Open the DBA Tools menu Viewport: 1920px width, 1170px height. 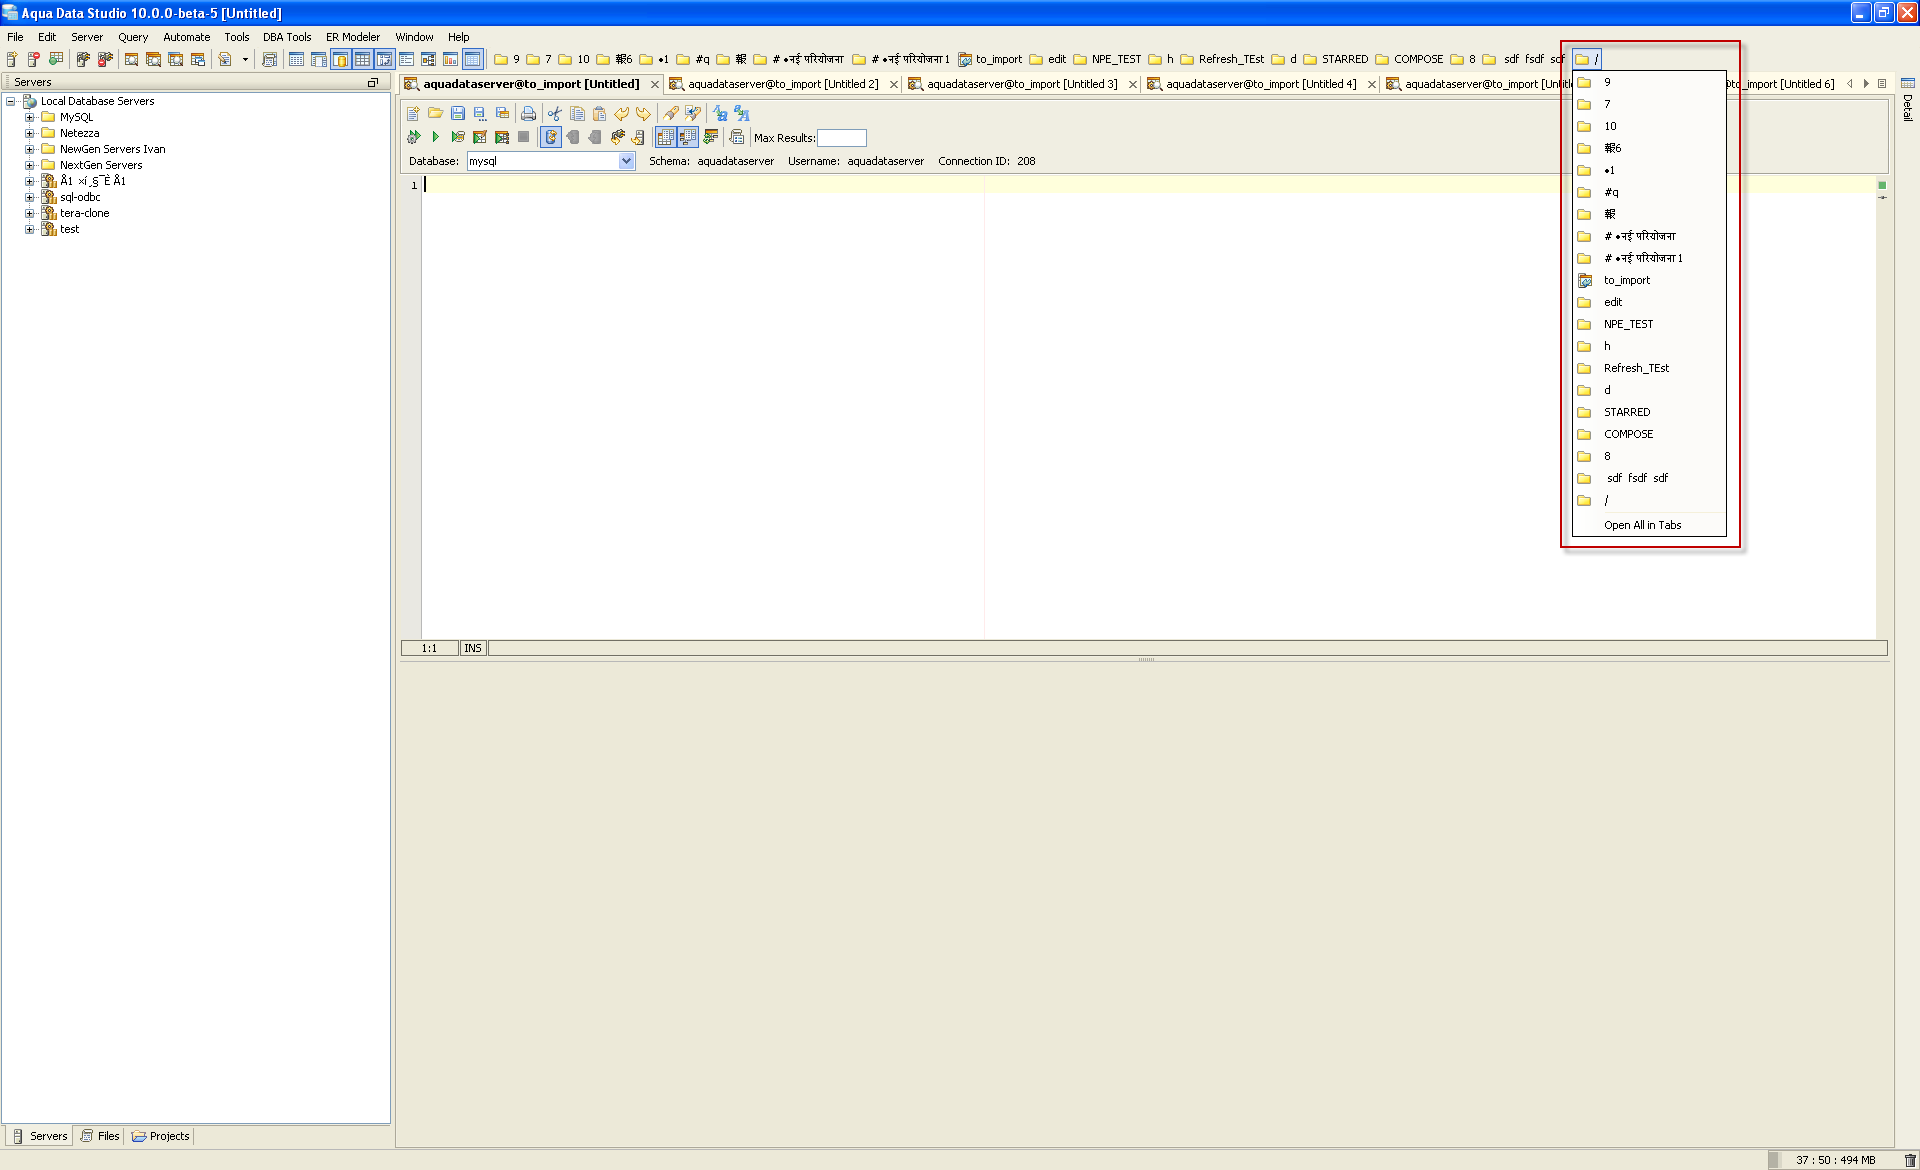(287, 37)
